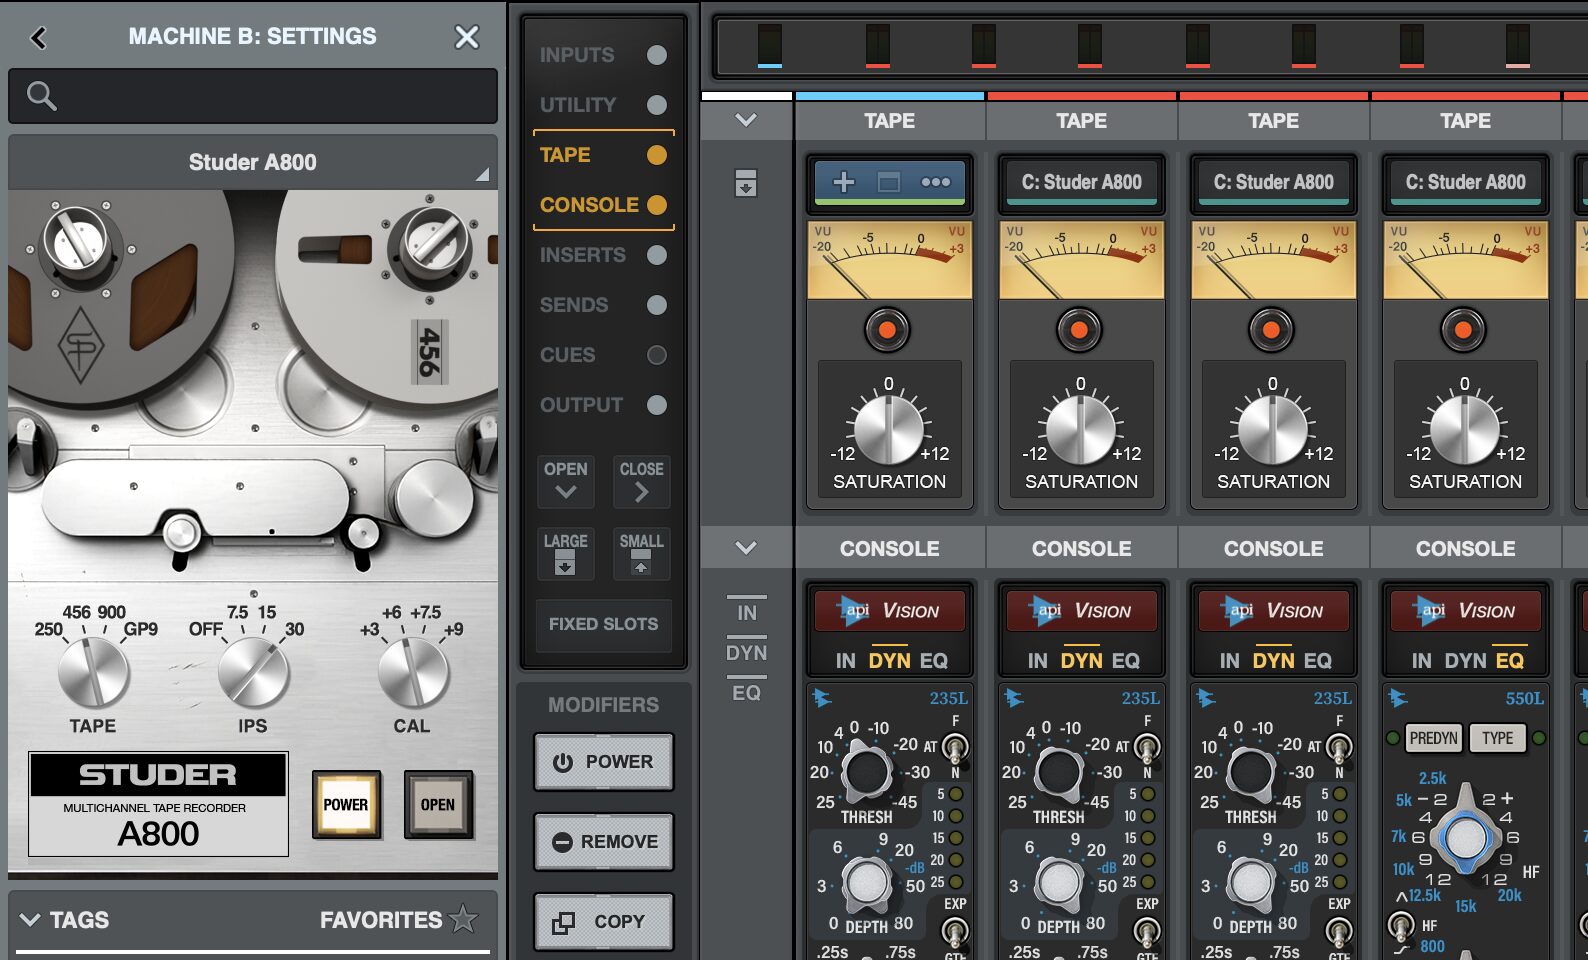The height and width of the screenshot is (960, 1588).
Task: Click the first channel's api Vision header
Action: 890,611
